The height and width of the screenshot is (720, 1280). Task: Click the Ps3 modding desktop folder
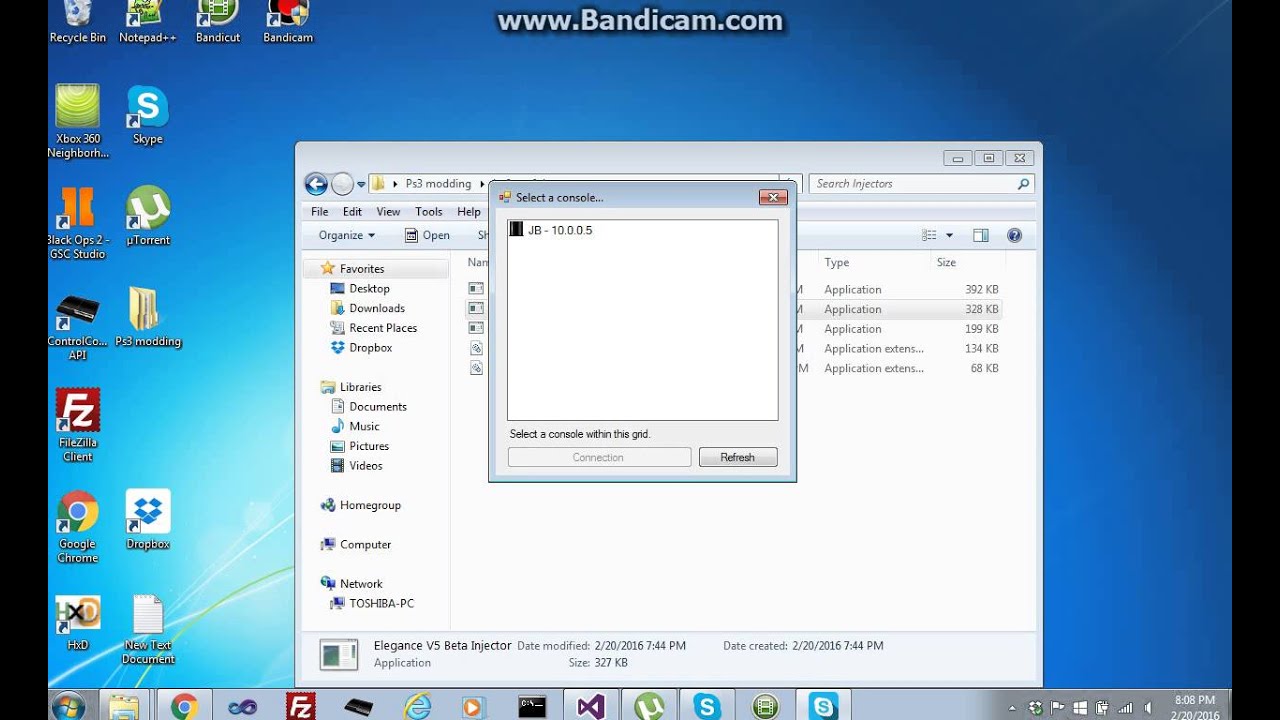click(x=147, y=318)
